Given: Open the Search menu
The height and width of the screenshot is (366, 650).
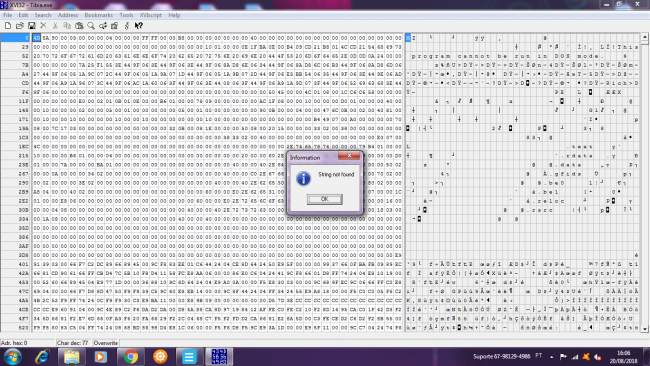Looking at the screenshot, I should 43,15.
